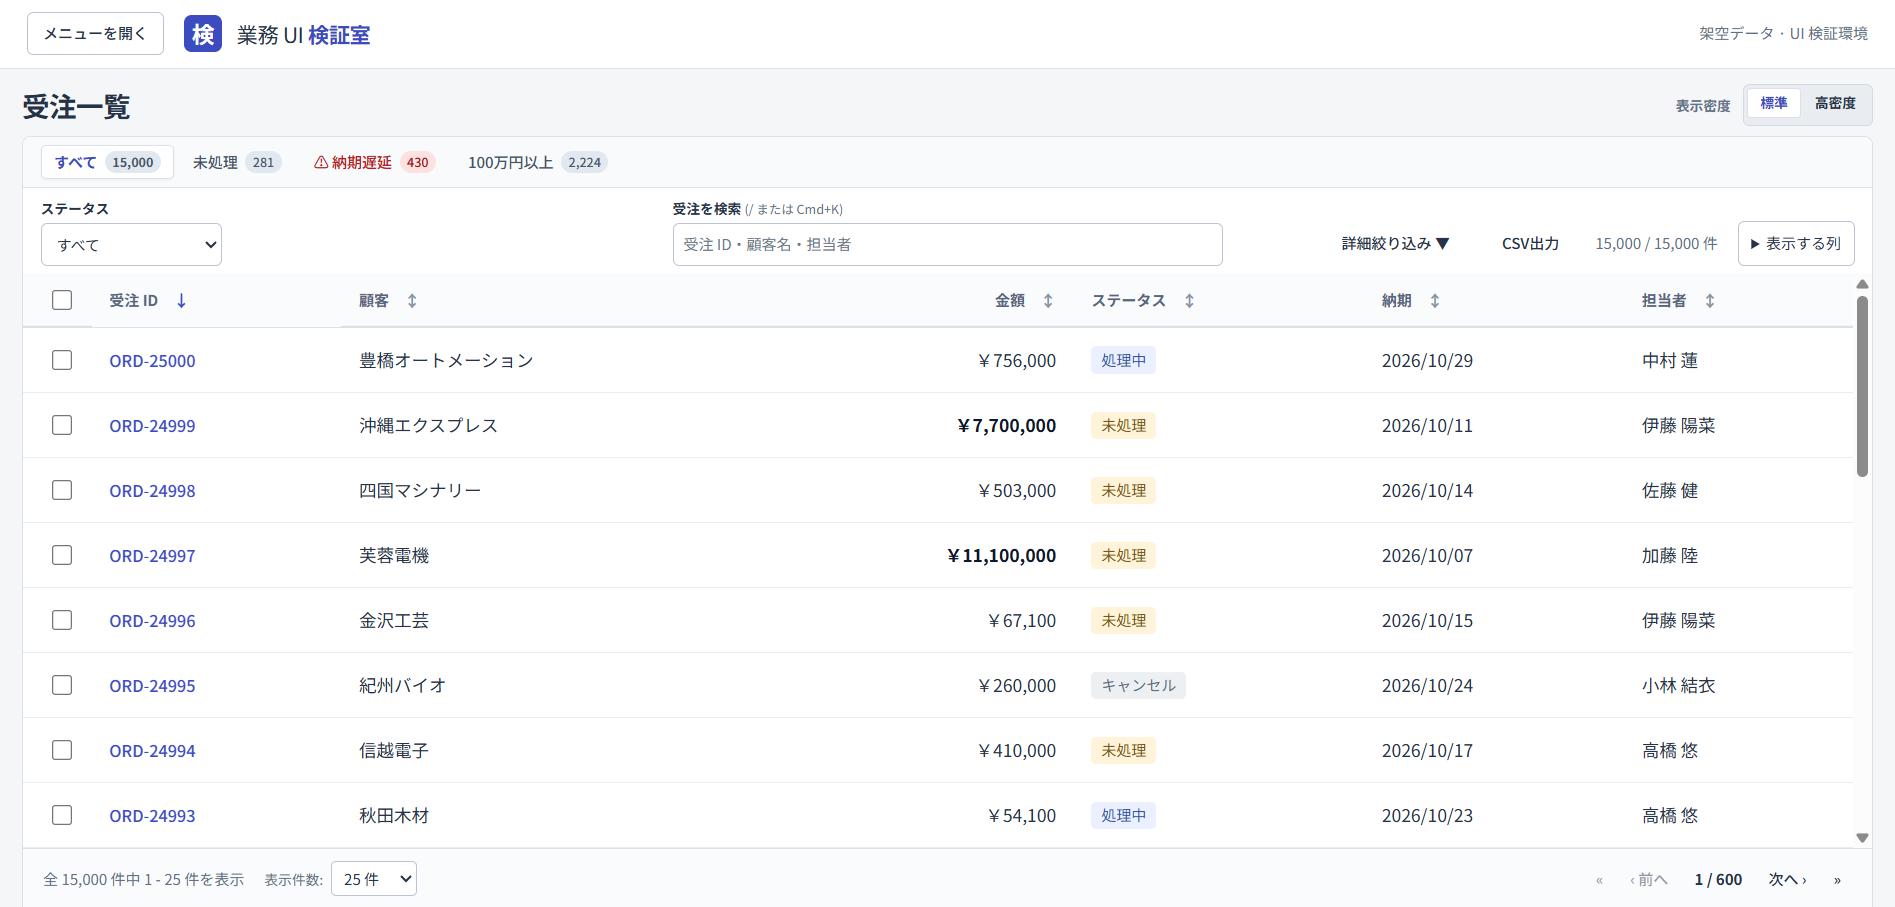Viewport: 1895px width, 907px height.
Task: Open the ステータス filter dropdown
Action: (x=131, y=245)
